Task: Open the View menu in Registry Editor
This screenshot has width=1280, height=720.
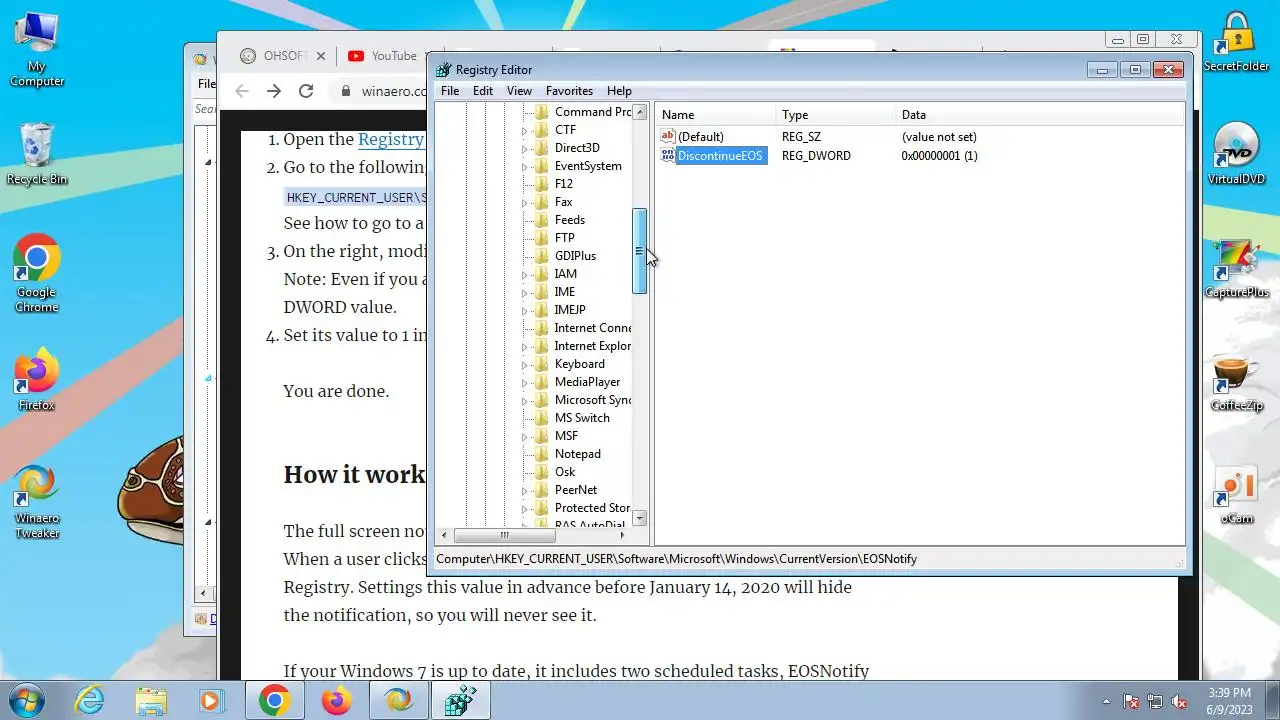Action: point(519,91)
